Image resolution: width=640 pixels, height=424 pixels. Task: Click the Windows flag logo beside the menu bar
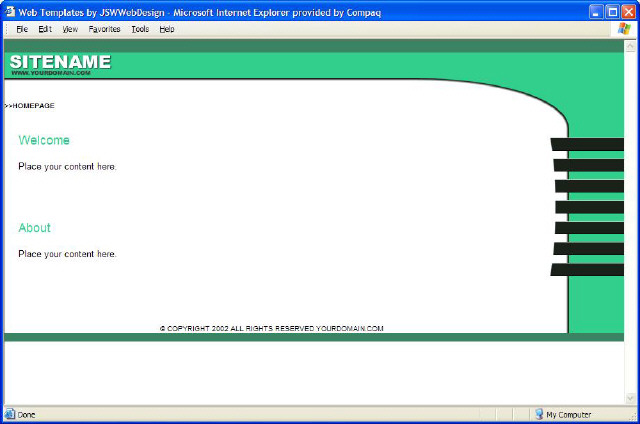[626, 29]
